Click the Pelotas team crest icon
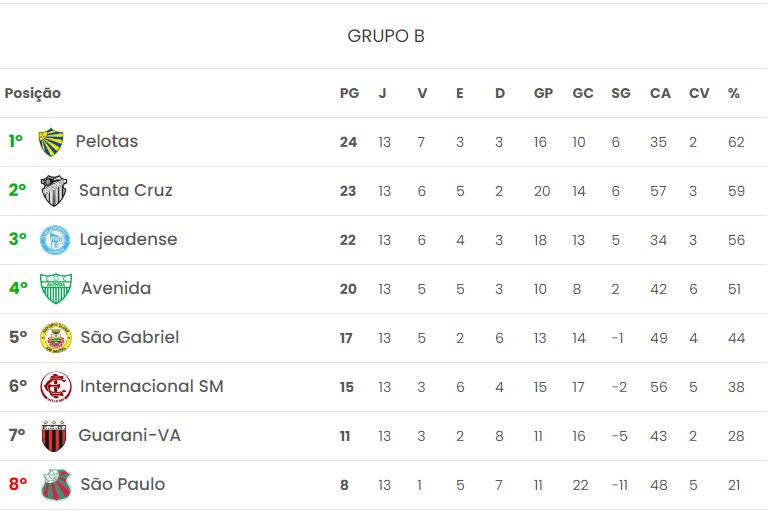 pos(50,142)
